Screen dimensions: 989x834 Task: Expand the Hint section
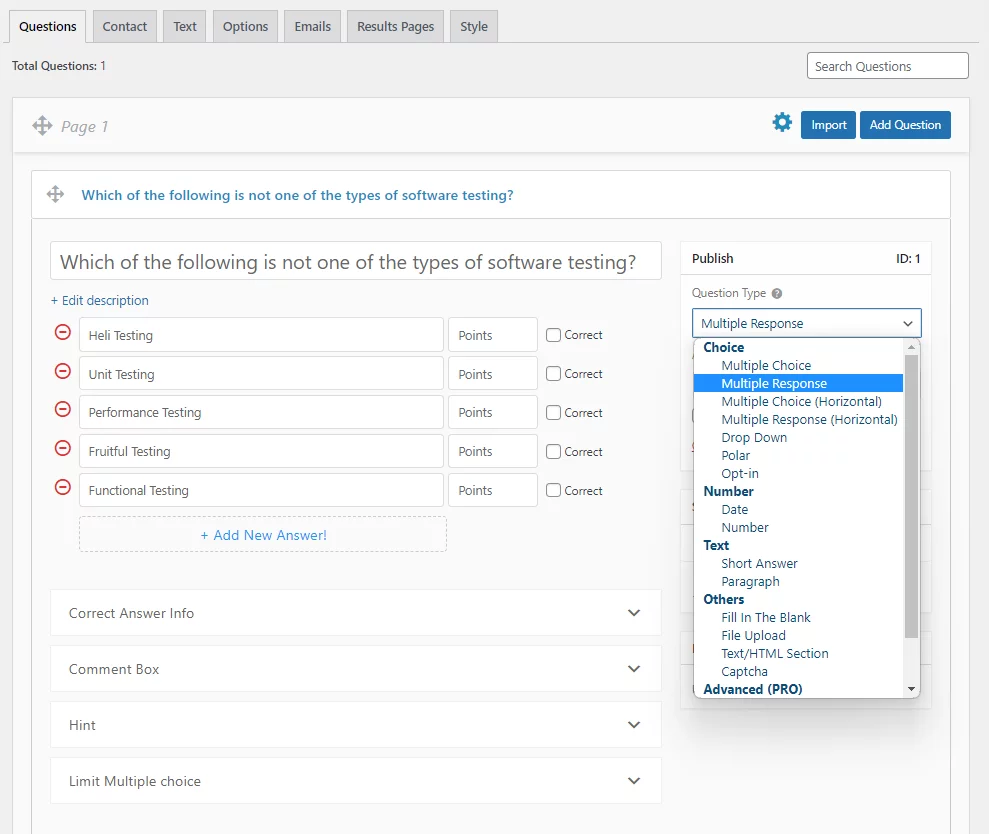(356, 725)
